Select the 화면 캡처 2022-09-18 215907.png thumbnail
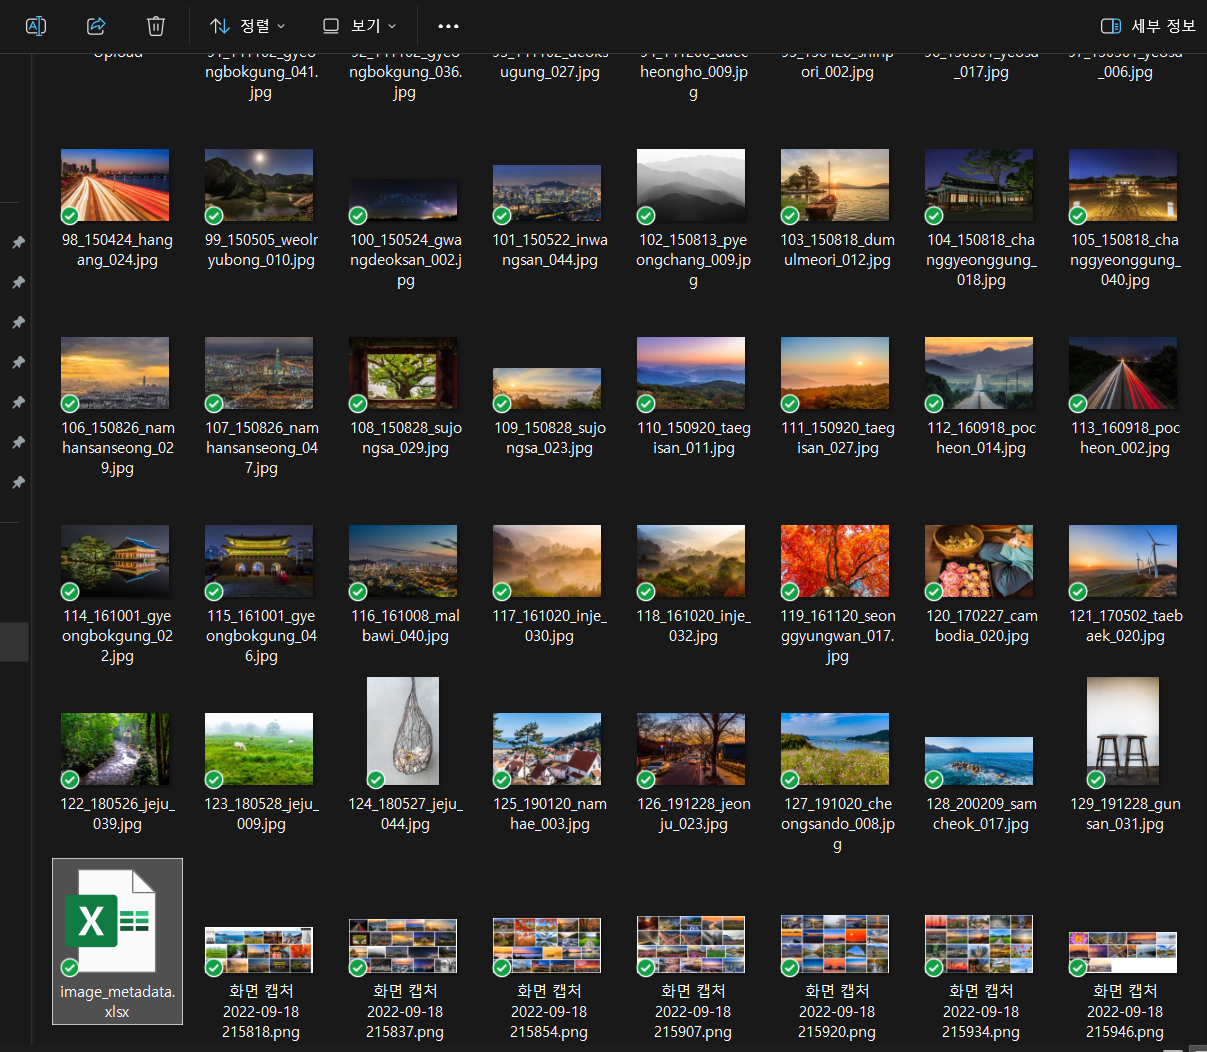Image resolution: width=1207 pixels, height=1052 pixels. (691, 944)
